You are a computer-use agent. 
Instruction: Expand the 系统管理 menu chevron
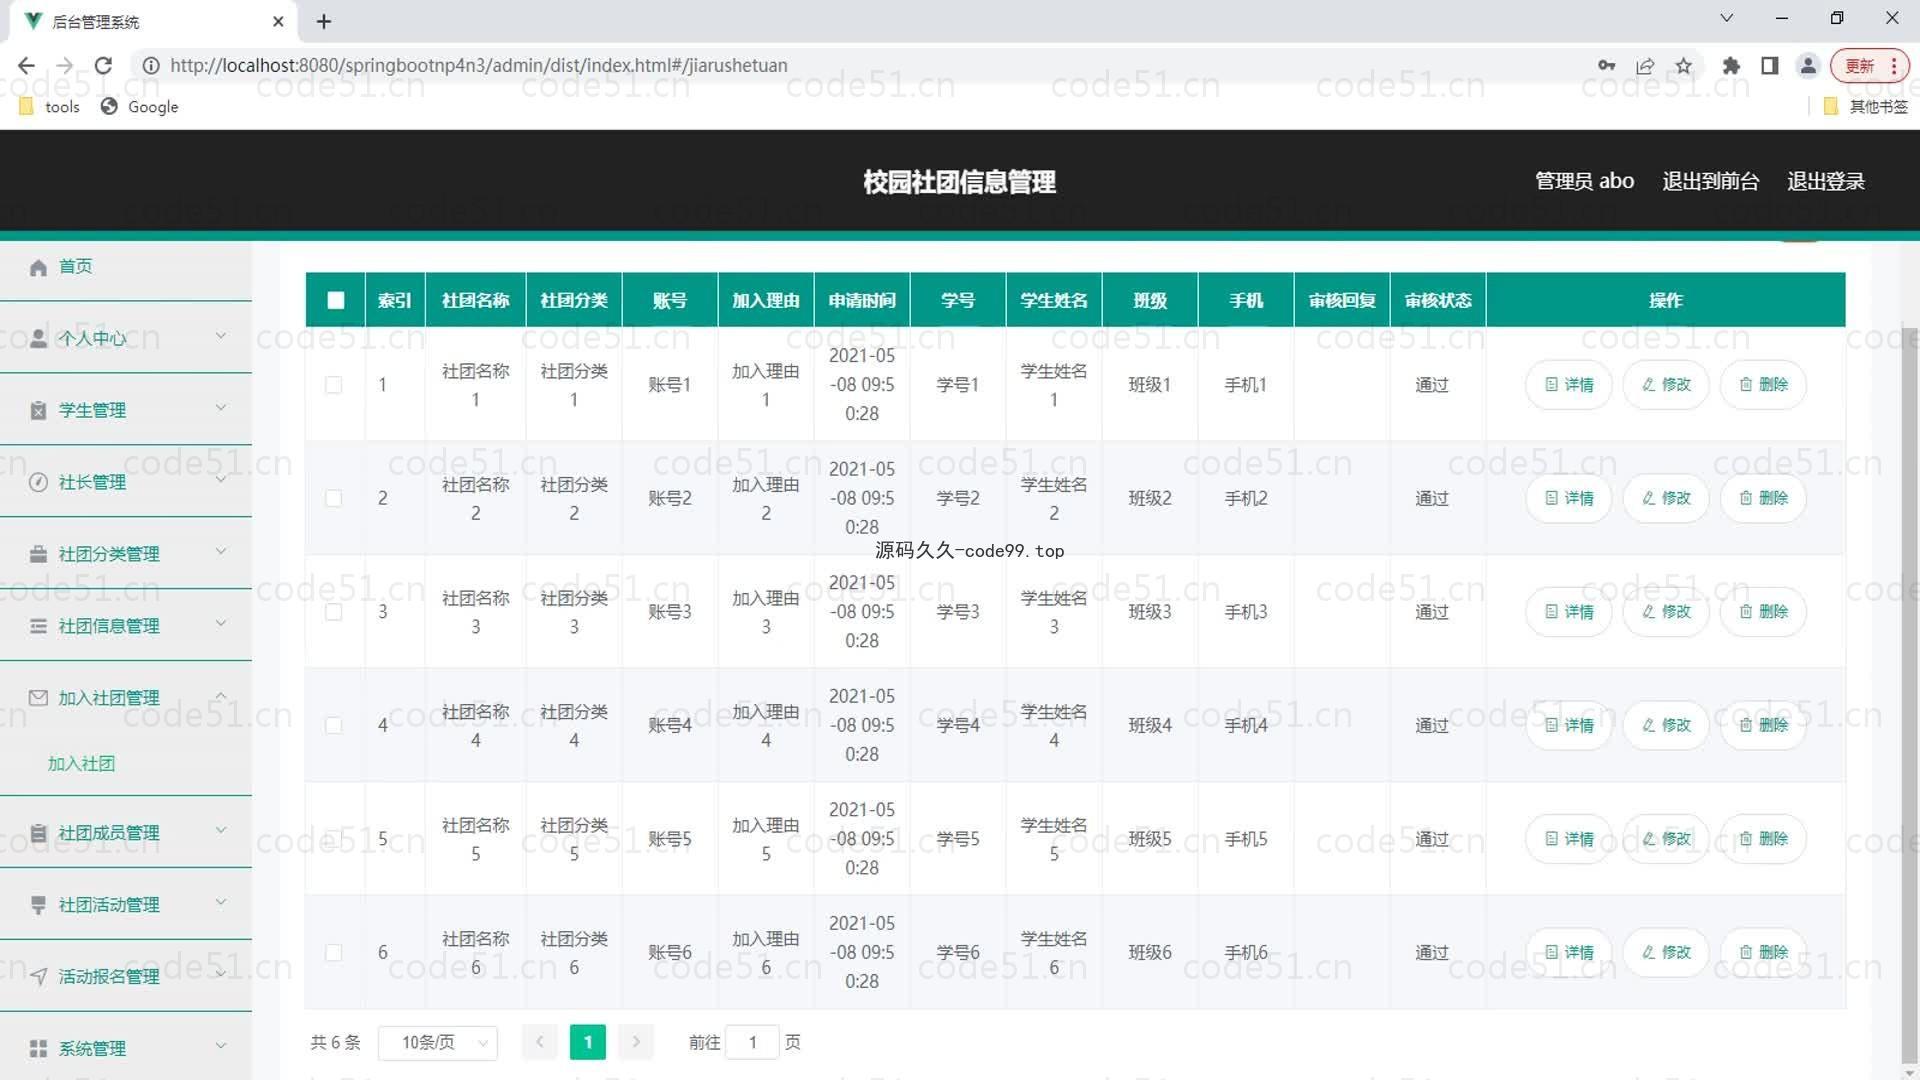[x=221, y=1047]
